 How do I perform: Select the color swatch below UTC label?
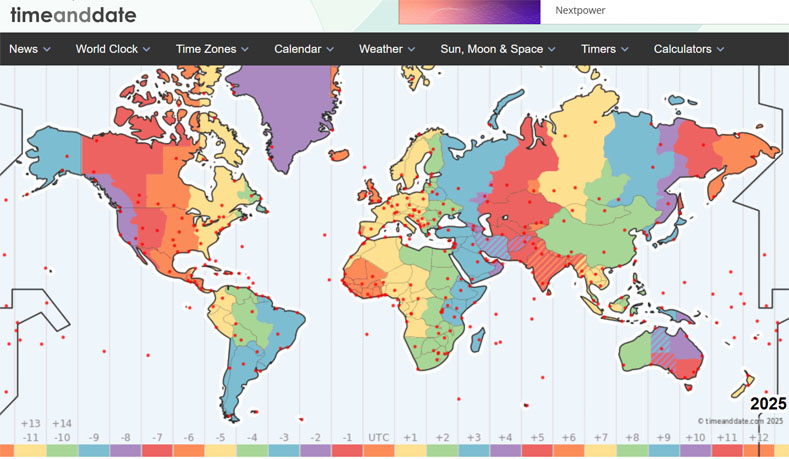point(379,452)
